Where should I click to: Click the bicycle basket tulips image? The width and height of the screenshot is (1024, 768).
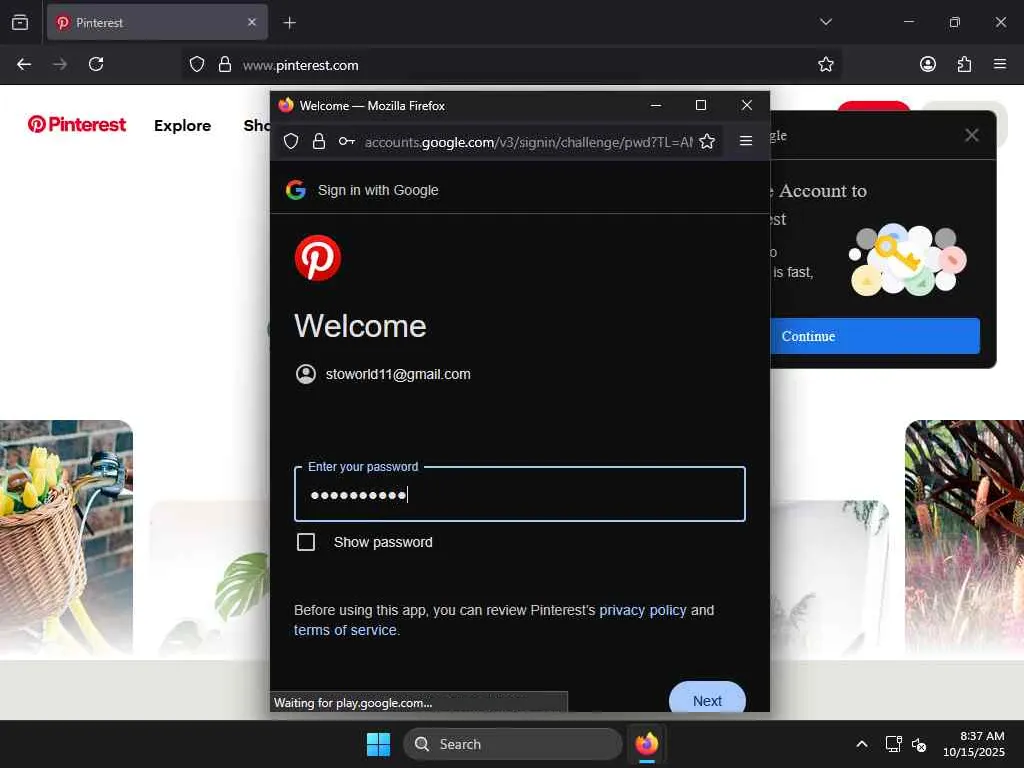[x=66, y=538]
